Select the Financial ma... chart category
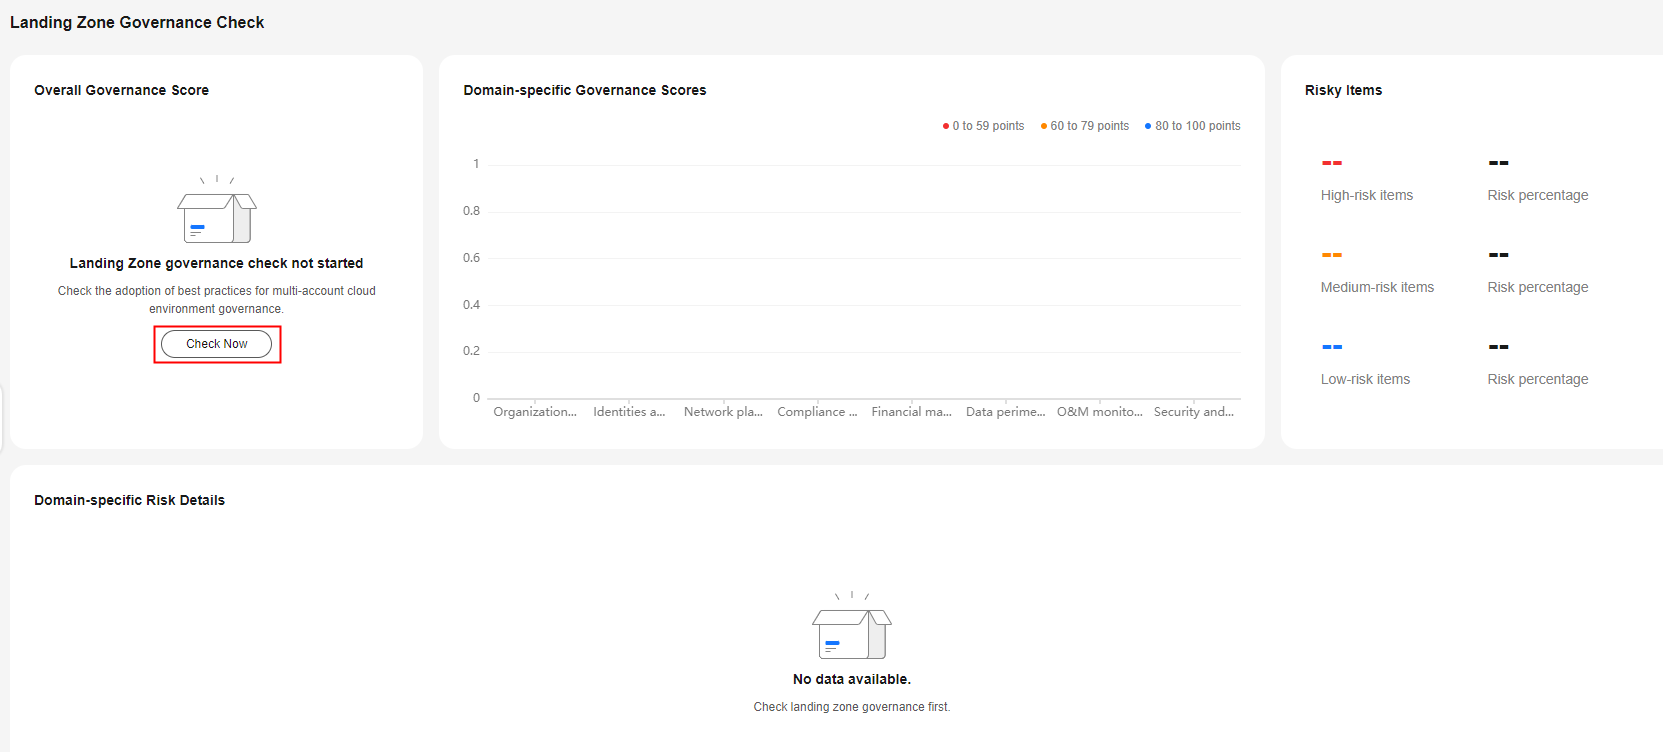Image resolution: width=1663 pixels, height=752 pixels. tap(911, 412)
